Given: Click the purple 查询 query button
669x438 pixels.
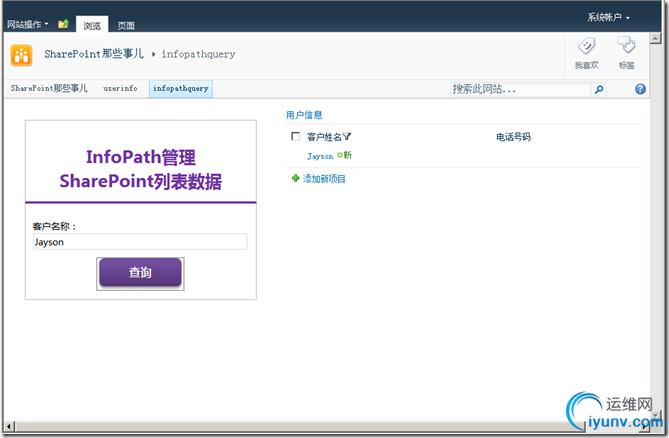Looking at the screenshot, I should (140, 273).
